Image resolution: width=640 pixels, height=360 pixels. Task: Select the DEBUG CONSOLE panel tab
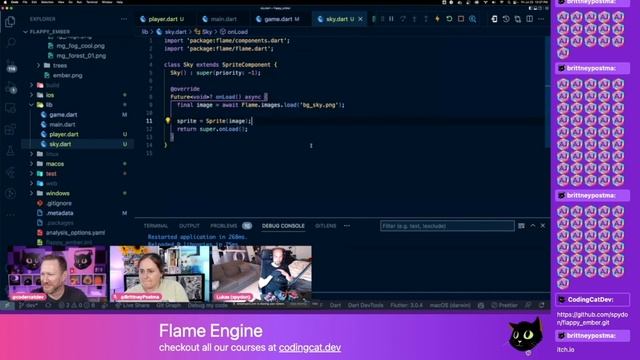[x=283, y=226]
